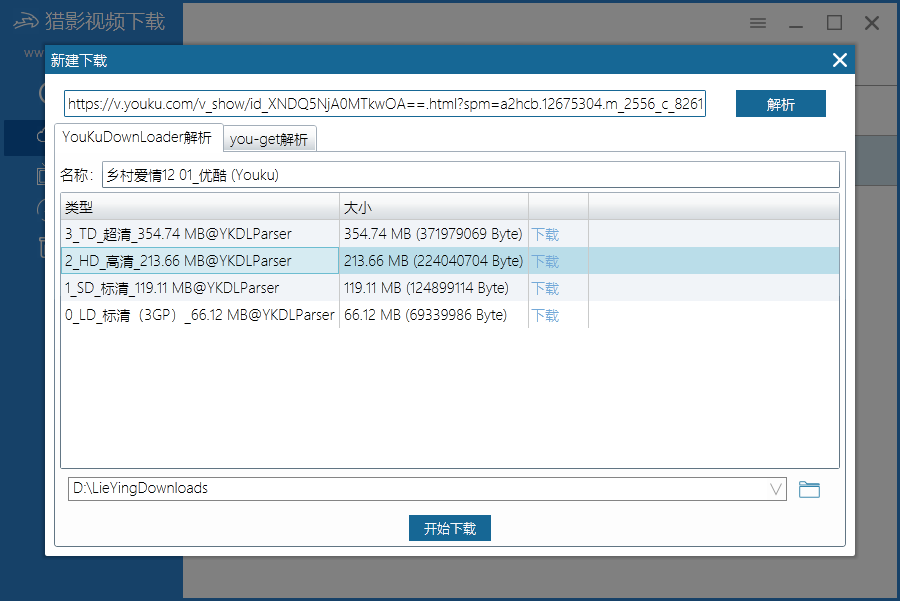Click the video URL input field
The height and width of the screenshot is (601, 900).
(385, 104)
